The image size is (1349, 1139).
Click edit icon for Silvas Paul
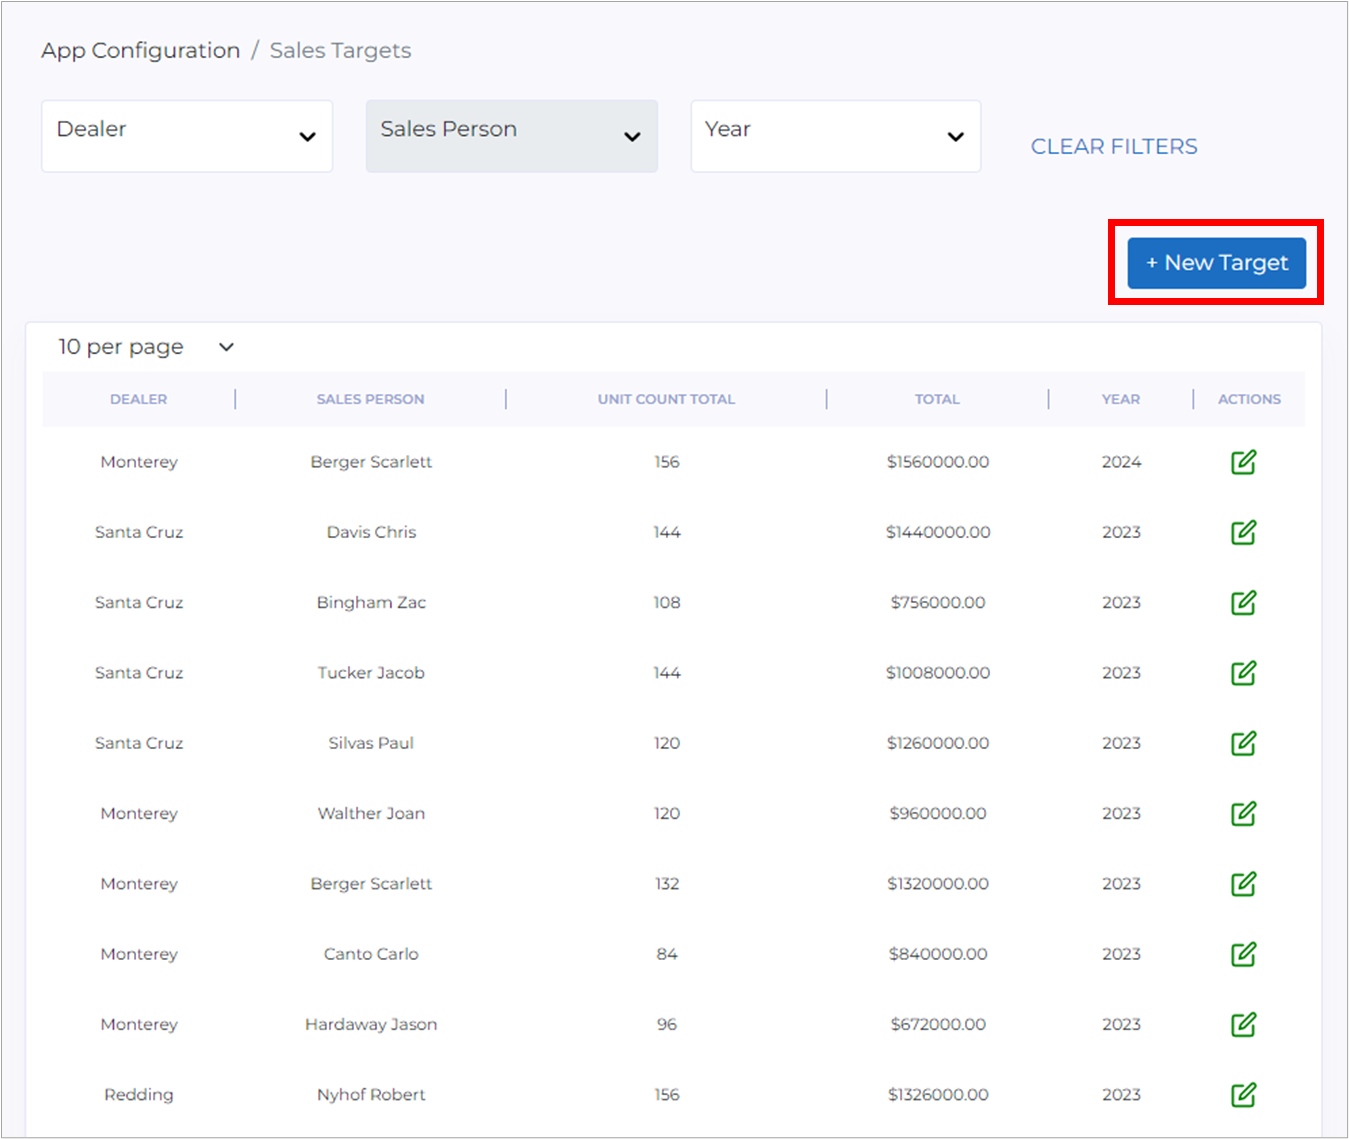click(1243, 743)
